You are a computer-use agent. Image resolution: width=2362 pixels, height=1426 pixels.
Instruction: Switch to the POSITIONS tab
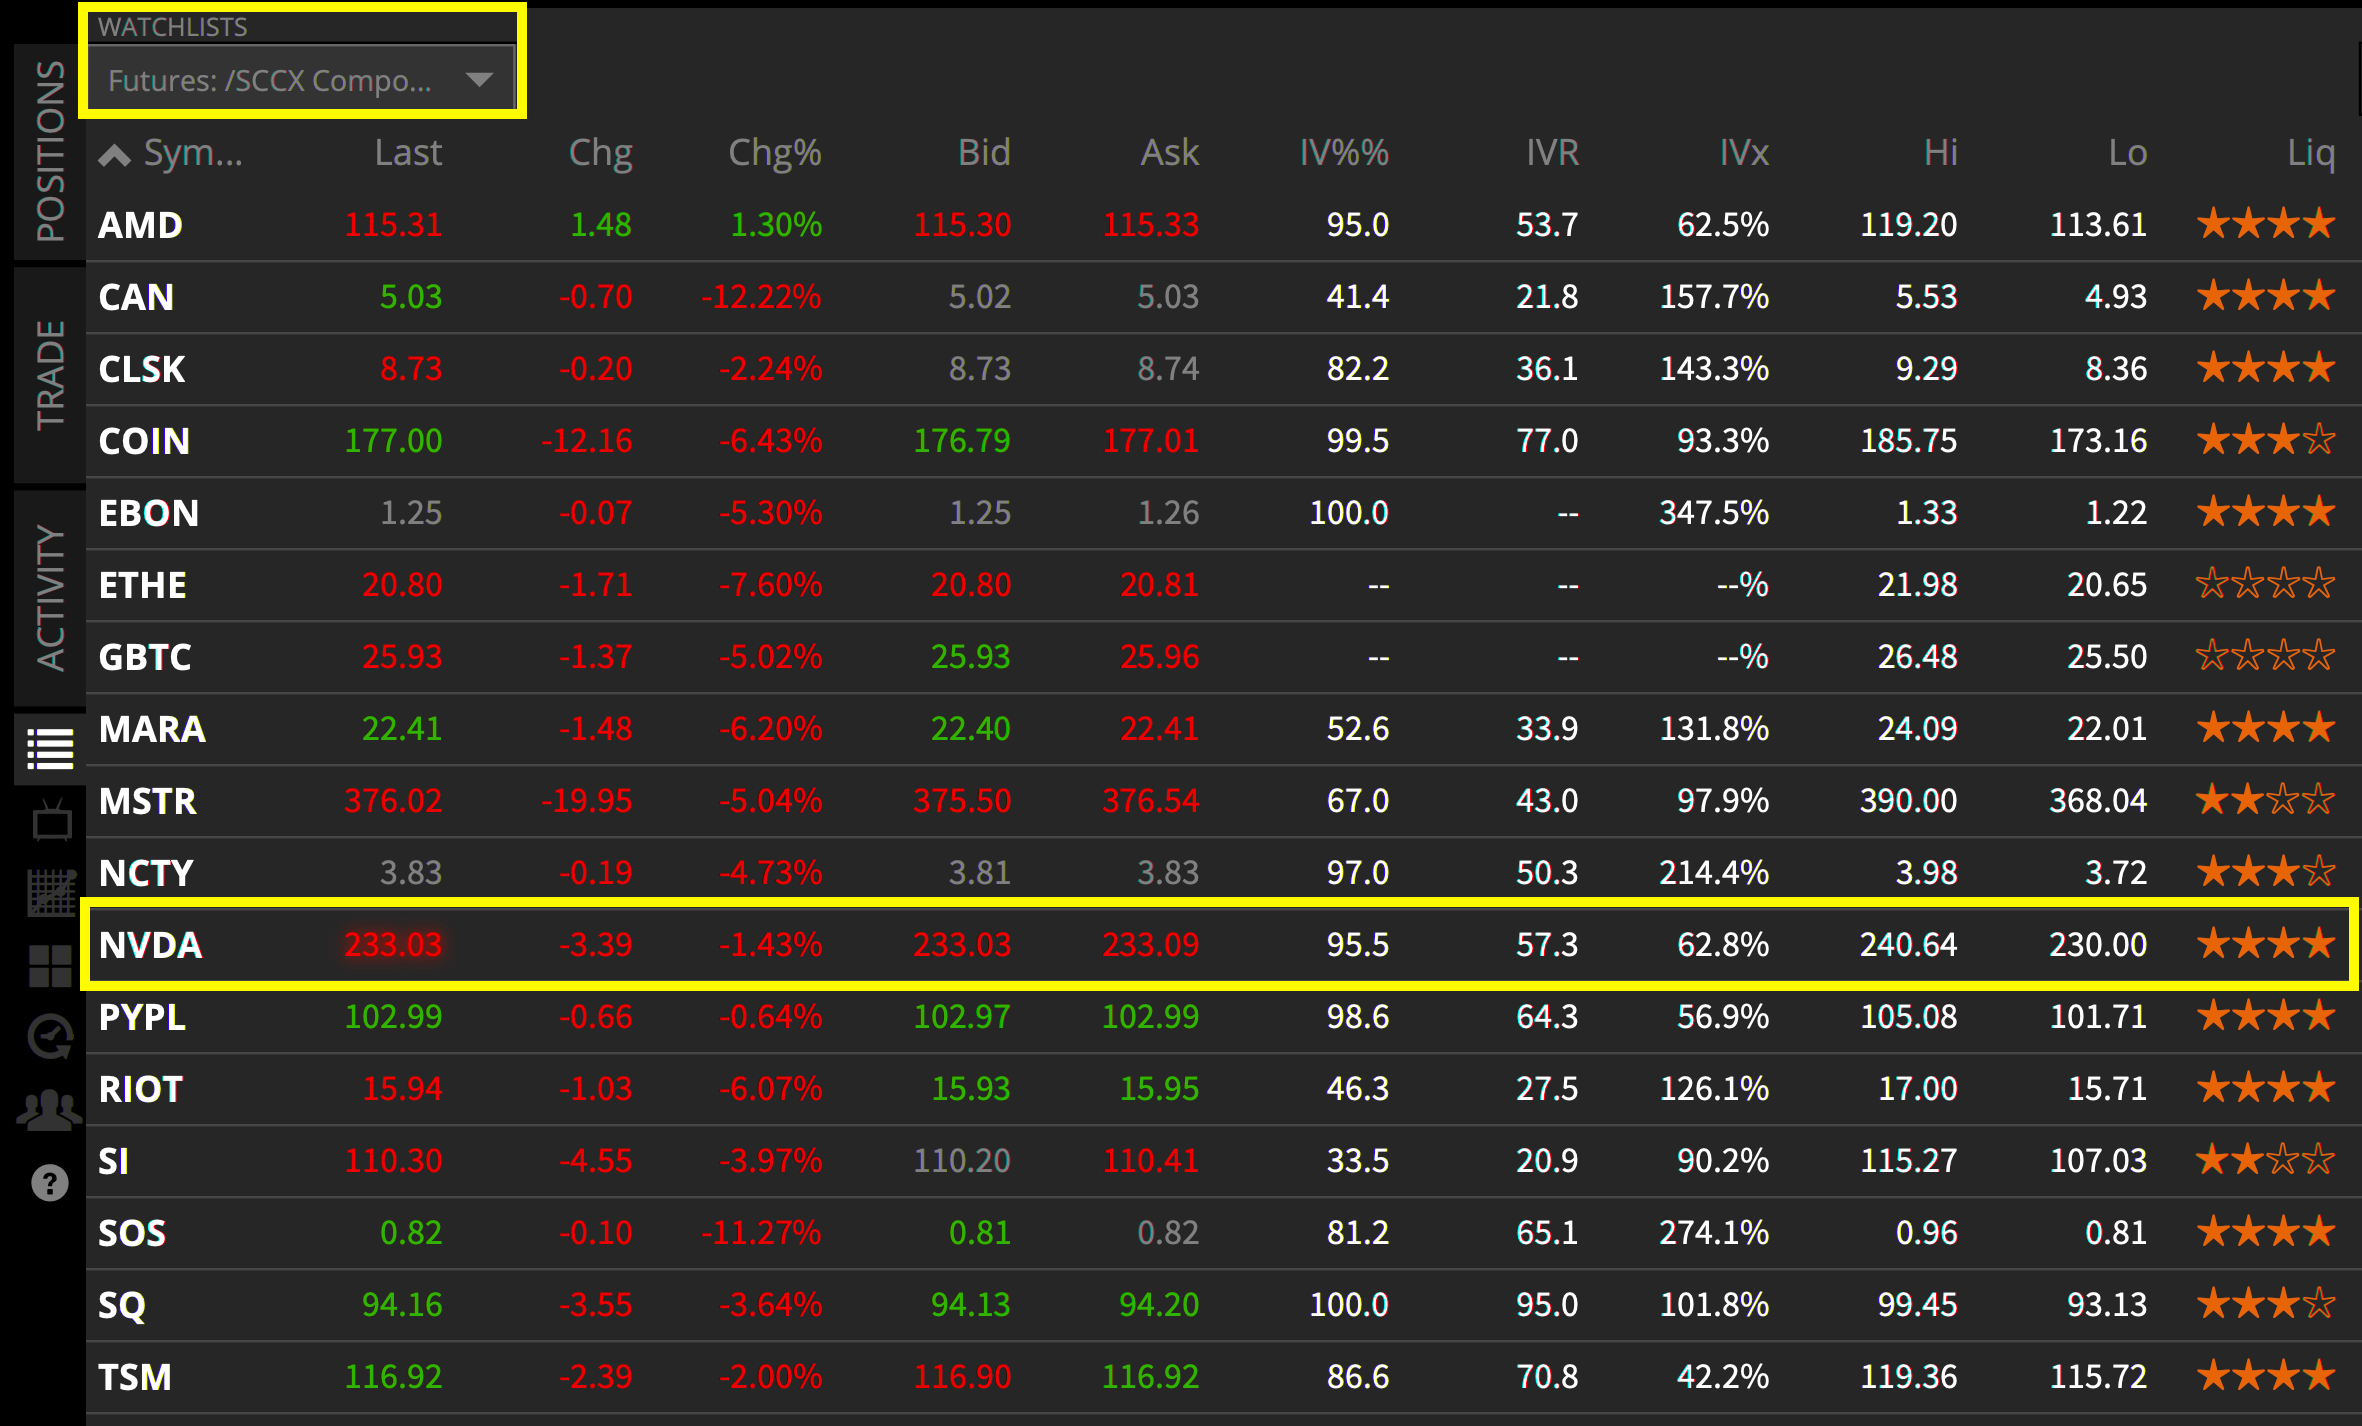[50, 150]
